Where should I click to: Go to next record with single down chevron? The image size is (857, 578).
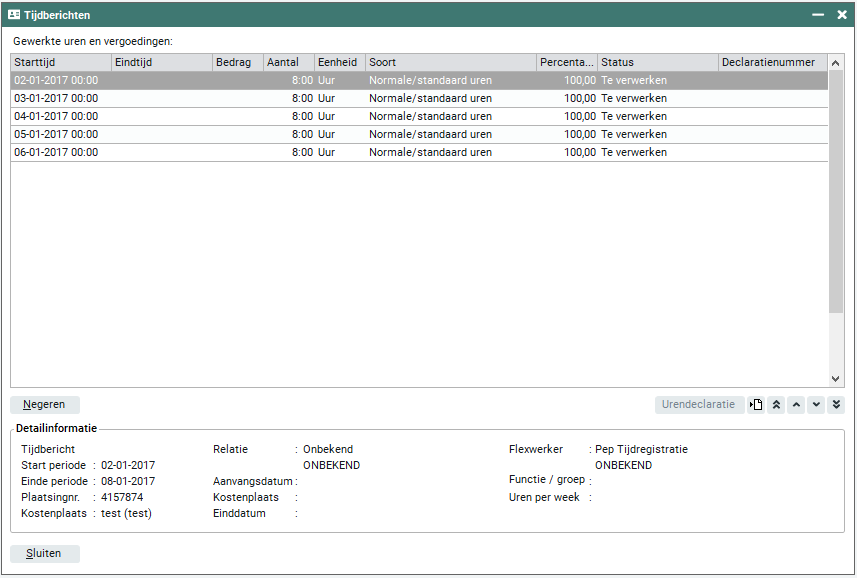point(816,405)
